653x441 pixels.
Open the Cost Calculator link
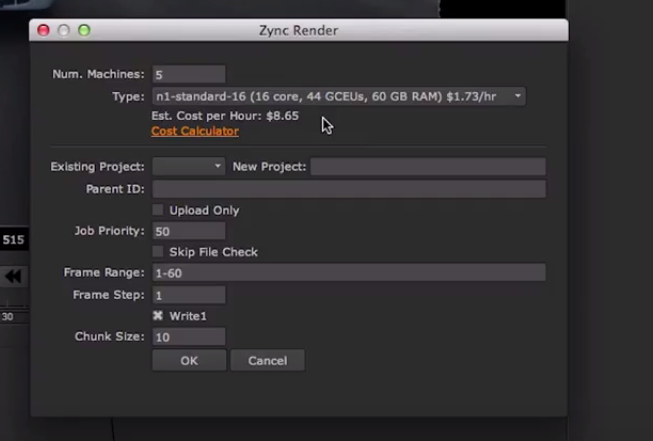click(195, 131)
